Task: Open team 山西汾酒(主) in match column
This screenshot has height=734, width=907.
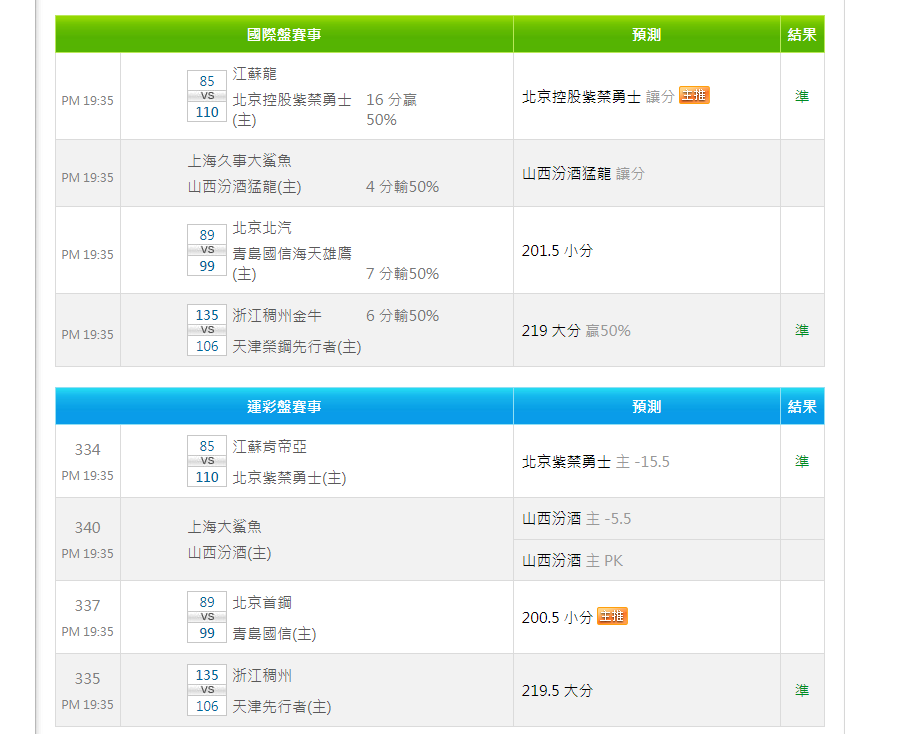Action: (x=229, y=552)
